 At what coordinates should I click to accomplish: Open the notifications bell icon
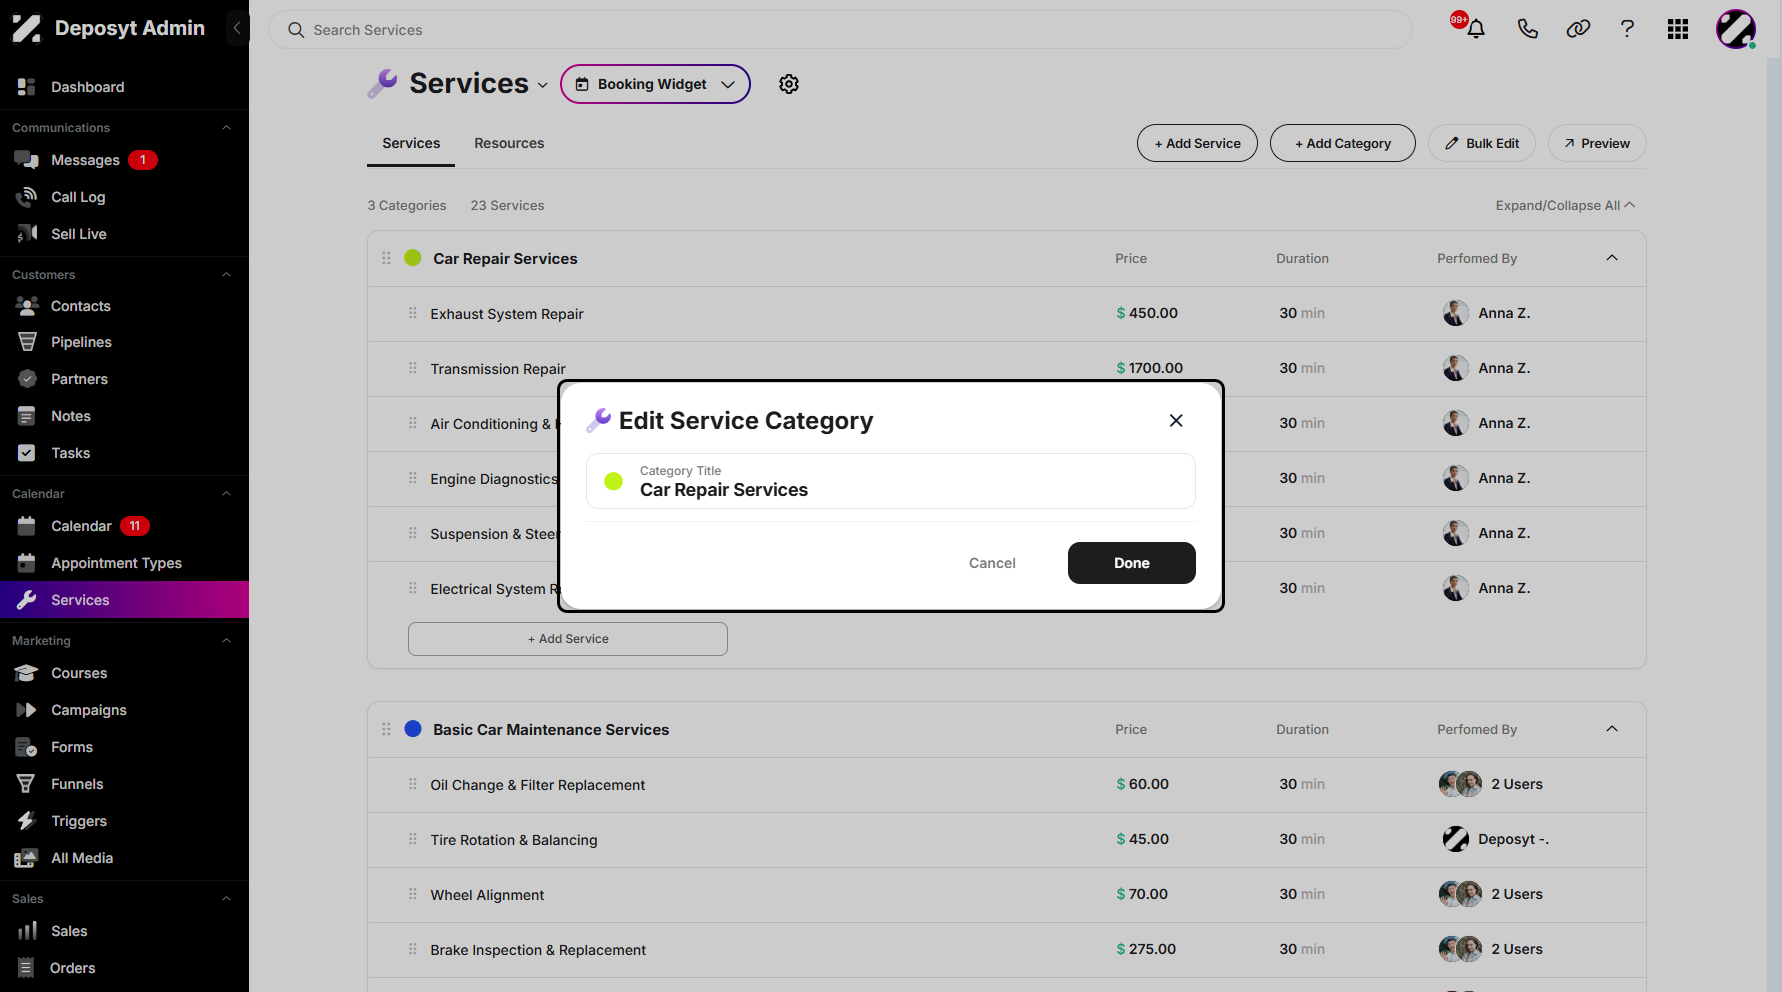click(x=1475, y=29)
